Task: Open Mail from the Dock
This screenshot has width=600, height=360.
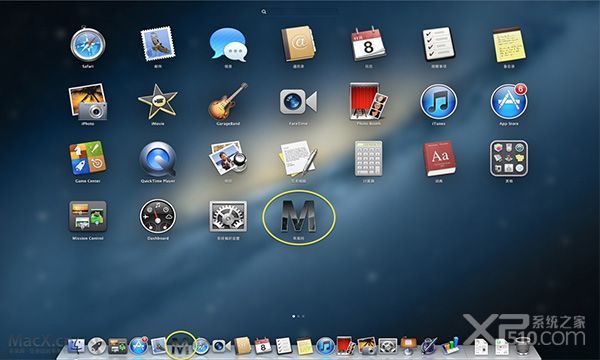Action: pyautogui.click(x=158, y=345)
